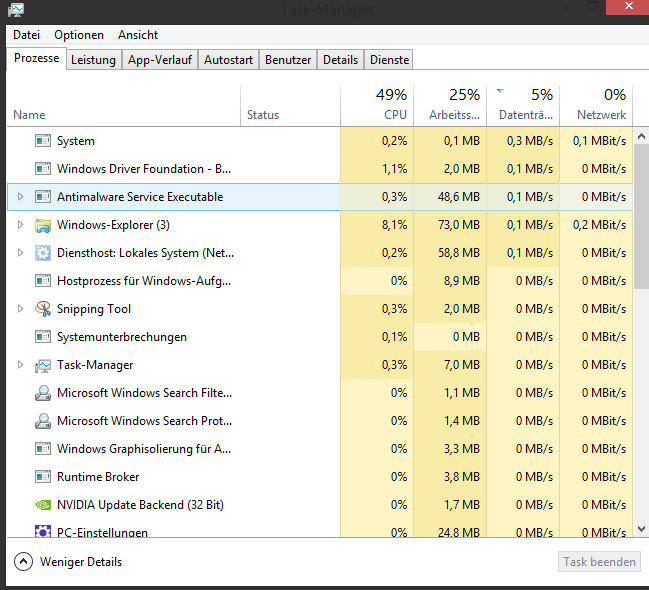
Task: Open the Ansicht menu
Action: click(138, 35)
